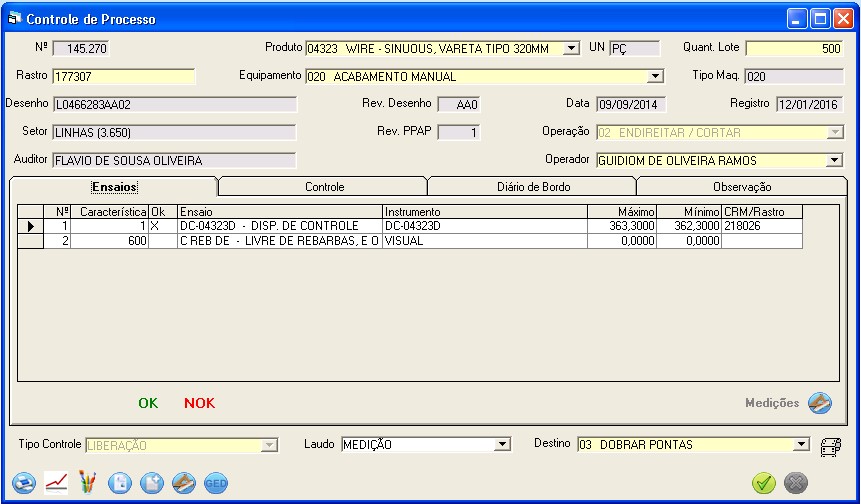Click the gray cancel X button
The width and height of the screenshot is (861, 504).
coord(796,483)
